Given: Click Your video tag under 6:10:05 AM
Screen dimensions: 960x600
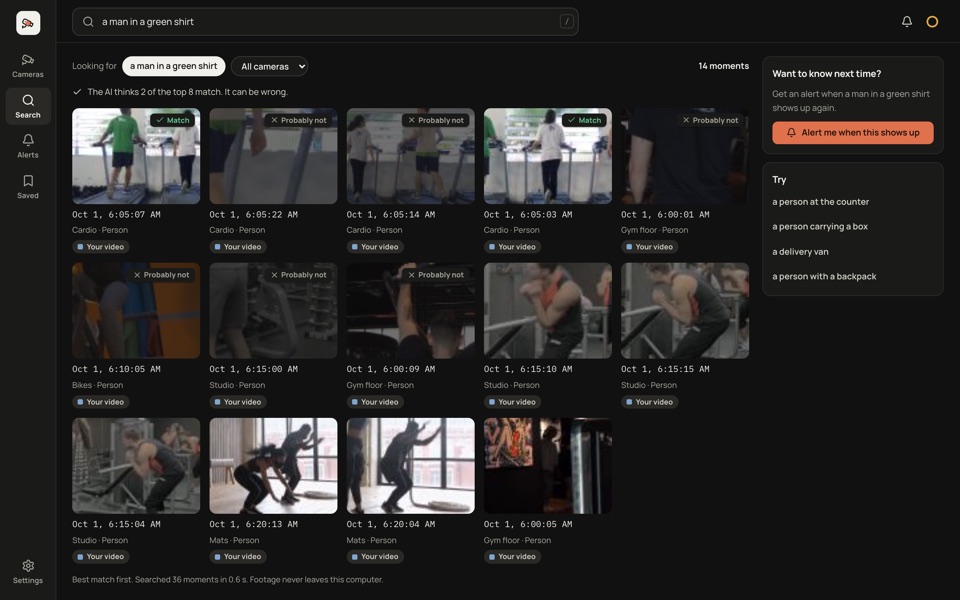Looking at the screenshot, I should pos(100,402).
